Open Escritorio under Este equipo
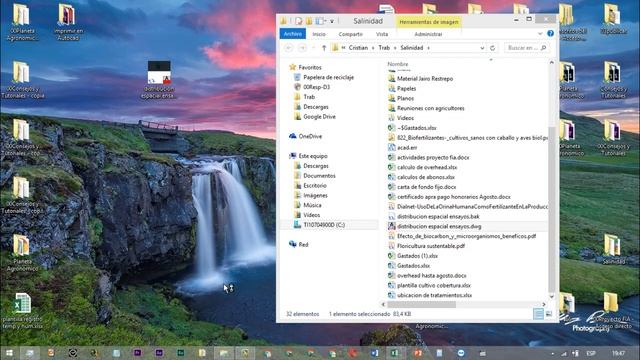The height and width of the screenshot is (360, 640). pos(315,185)
